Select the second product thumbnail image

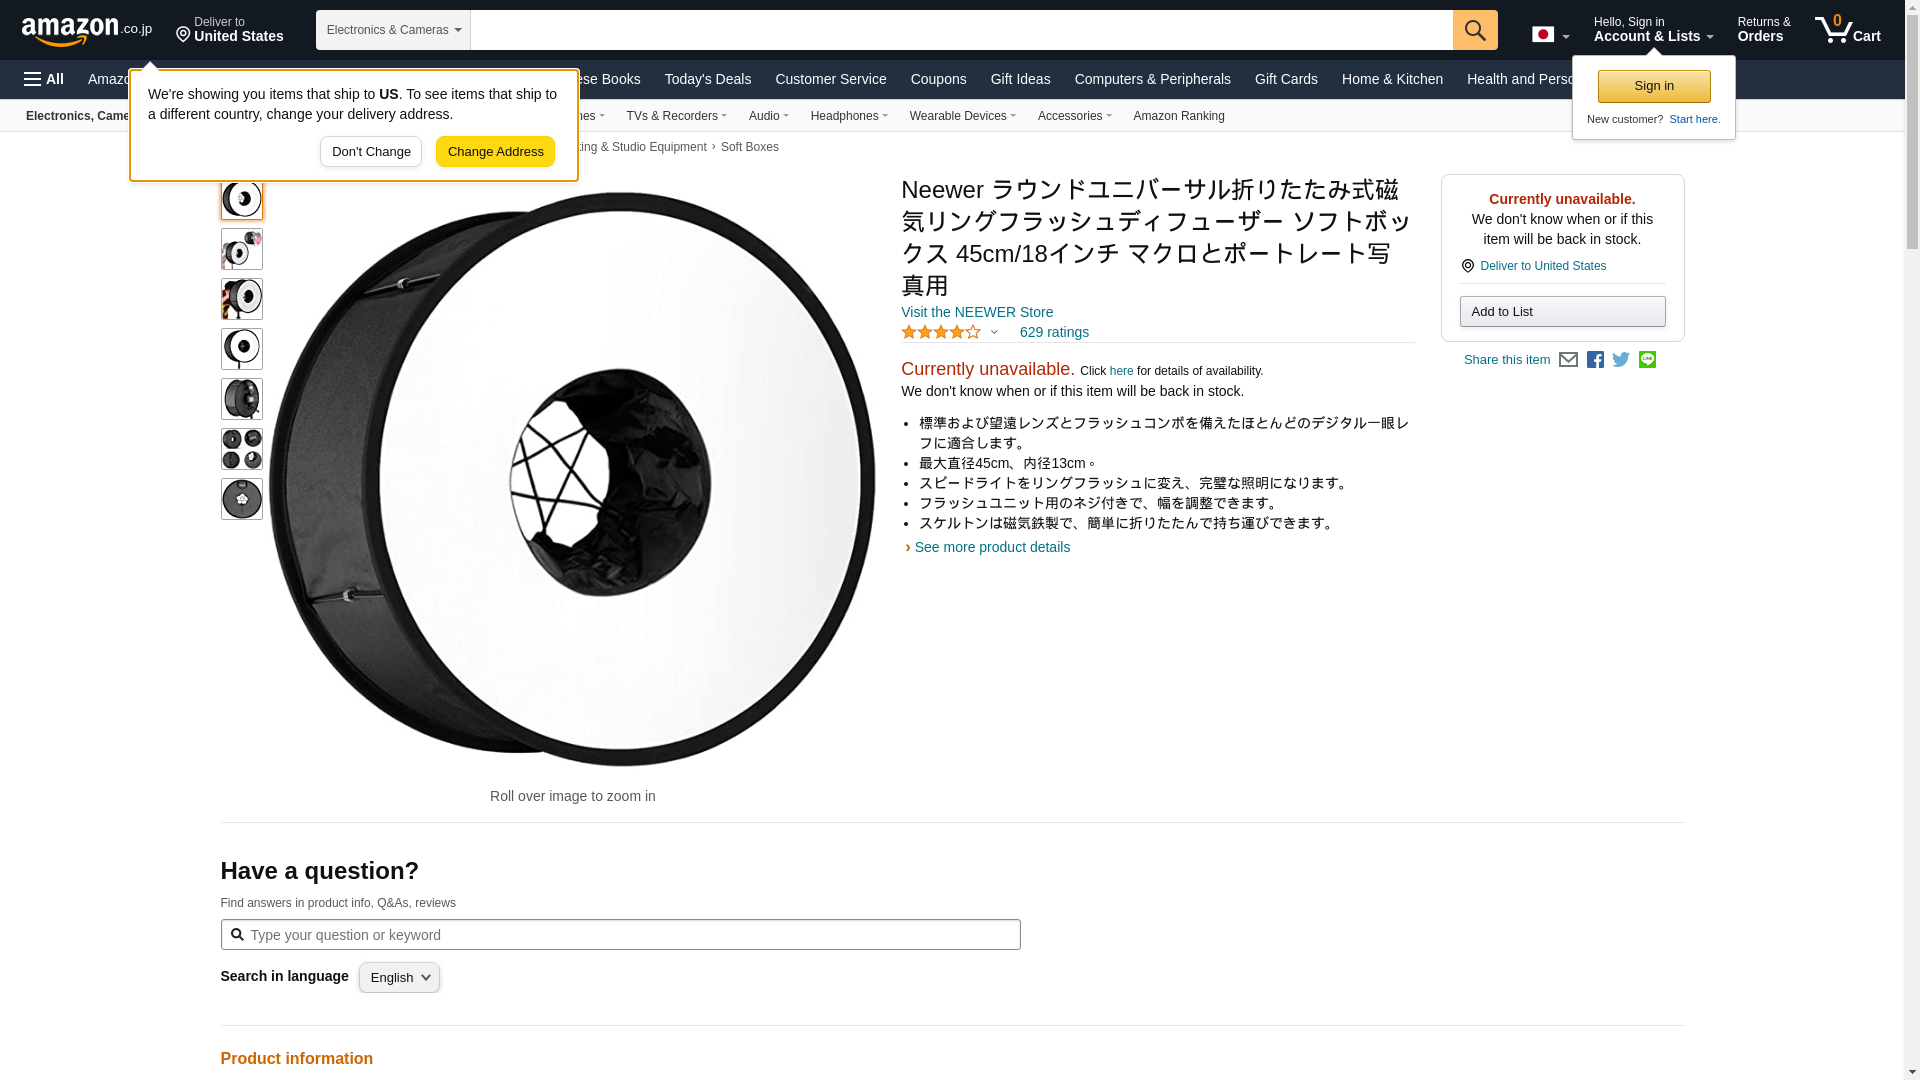pos(242,249)
